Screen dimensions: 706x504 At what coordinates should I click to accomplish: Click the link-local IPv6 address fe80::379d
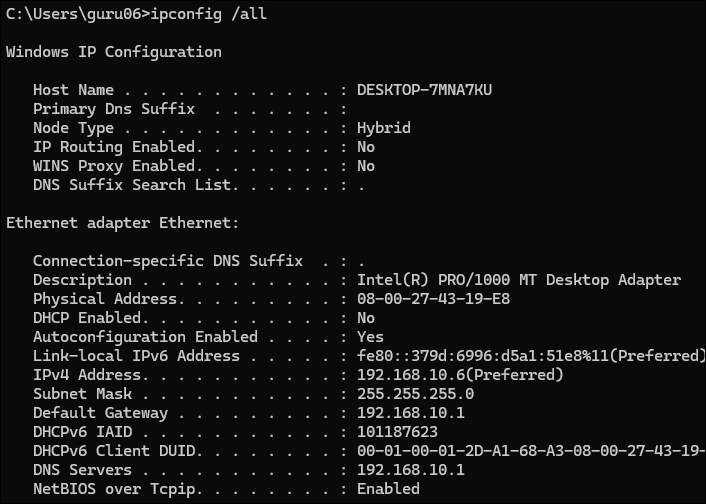click(531, 356)
